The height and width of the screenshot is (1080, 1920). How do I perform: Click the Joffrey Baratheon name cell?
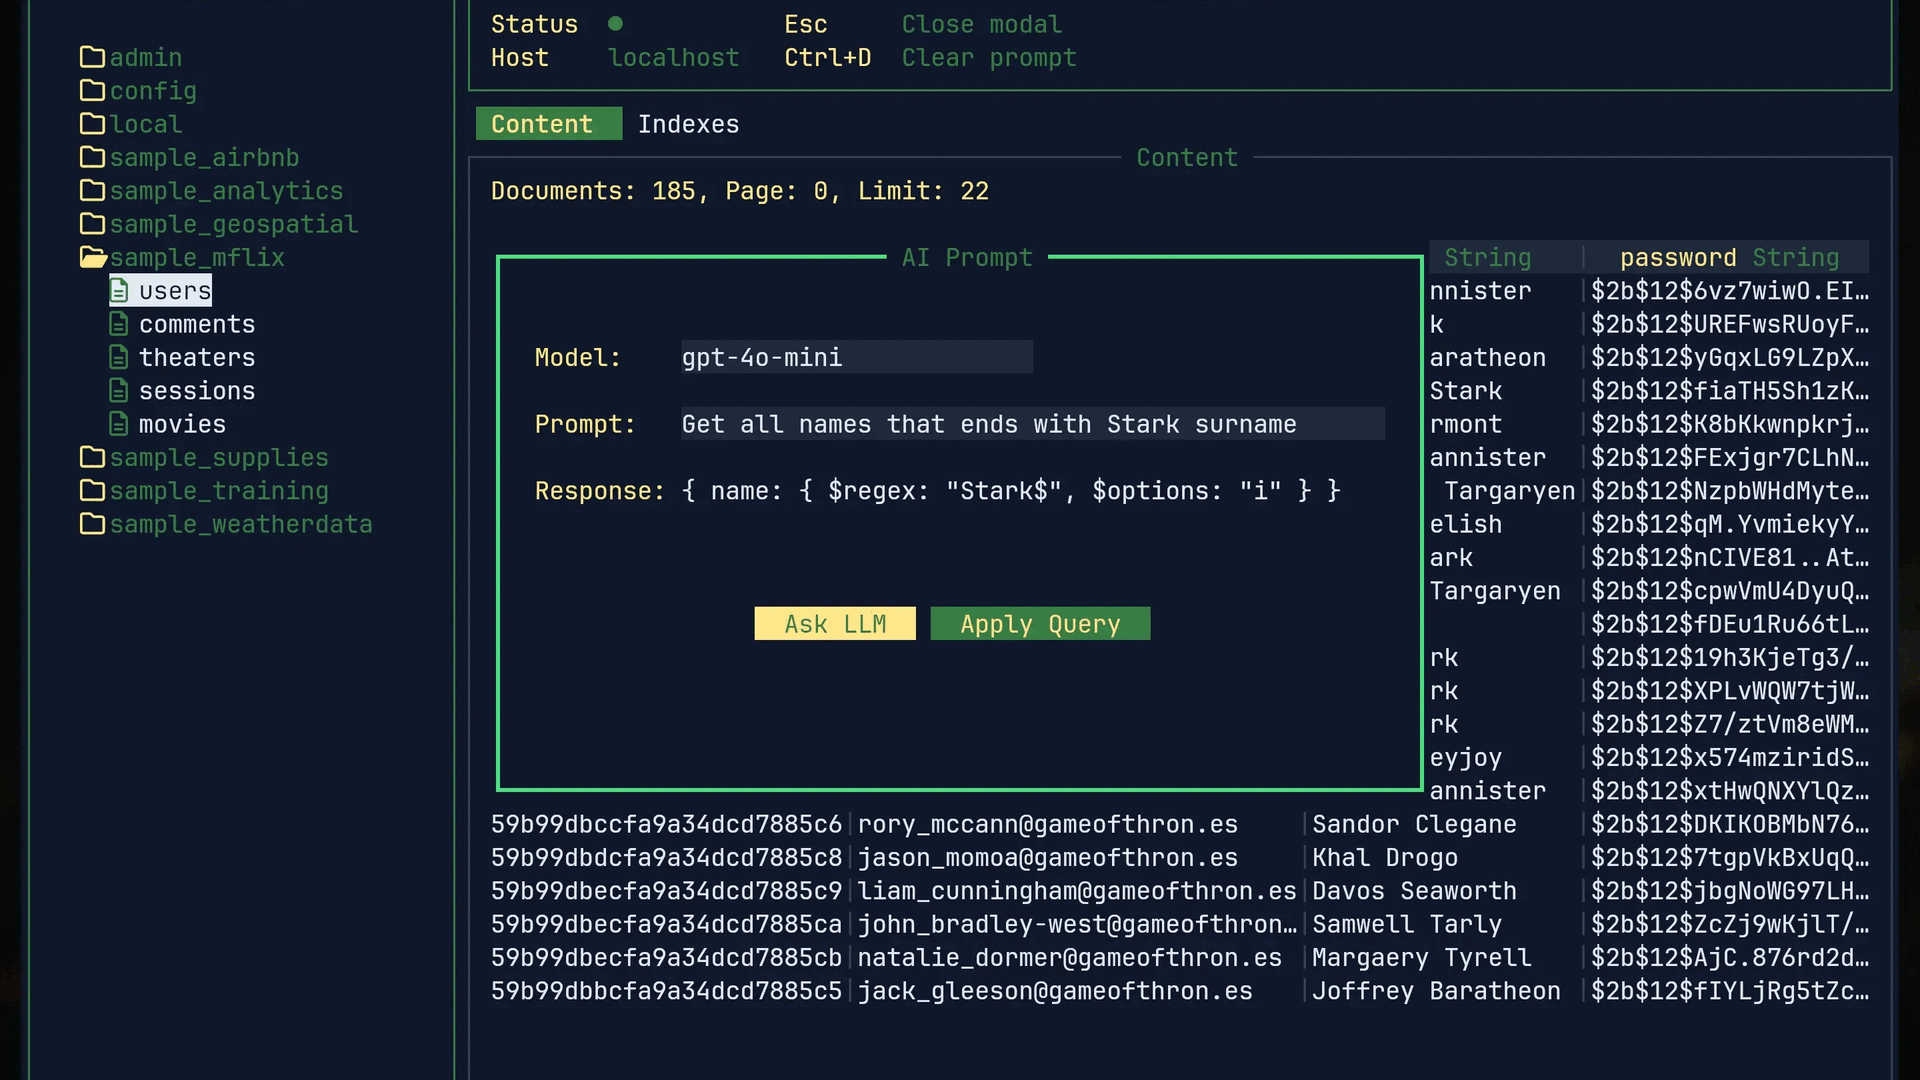tap(1436, 990)
